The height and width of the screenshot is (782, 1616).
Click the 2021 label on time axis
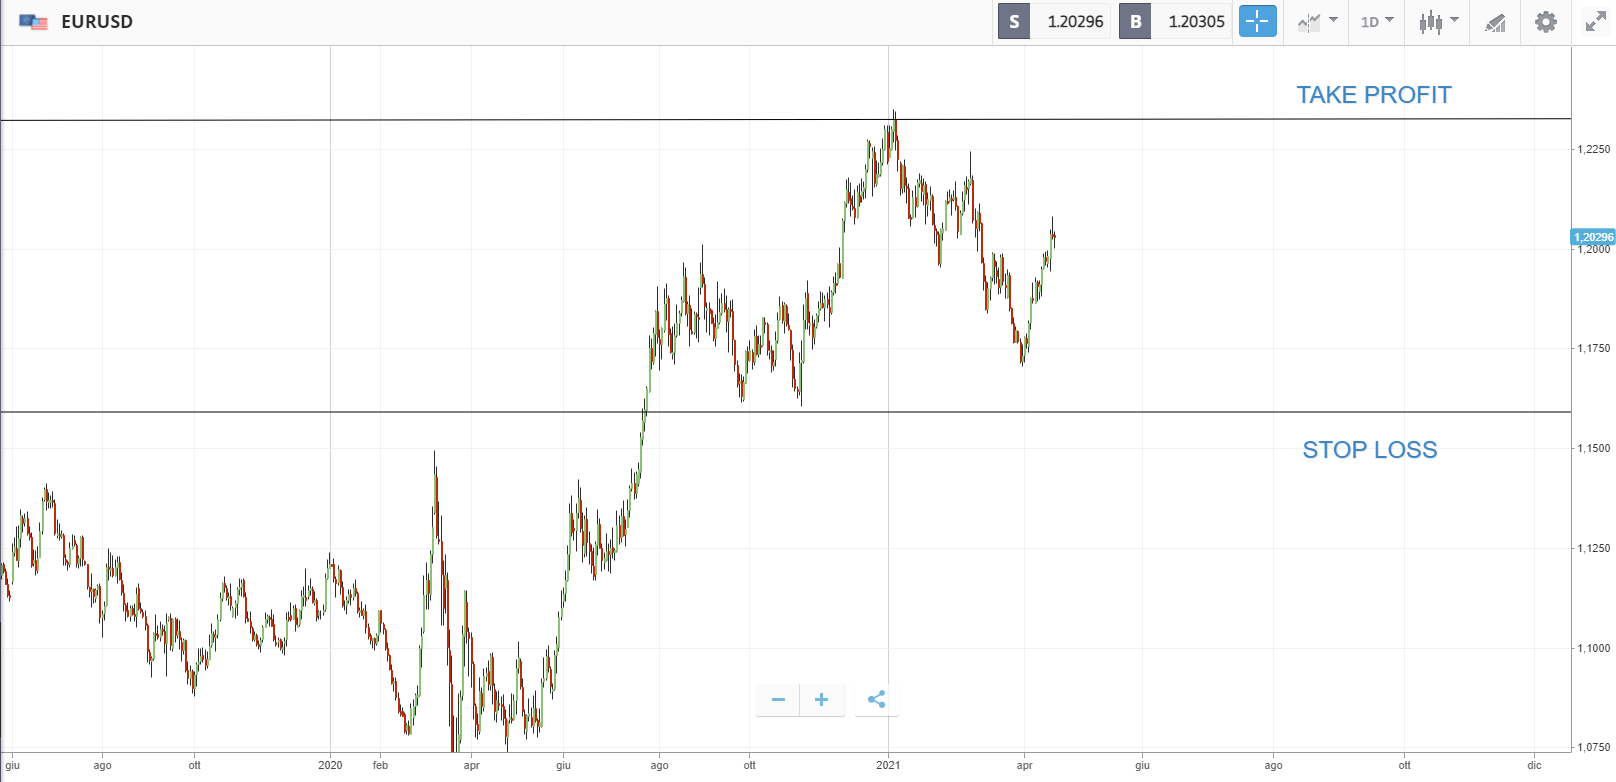pos(888,765)
